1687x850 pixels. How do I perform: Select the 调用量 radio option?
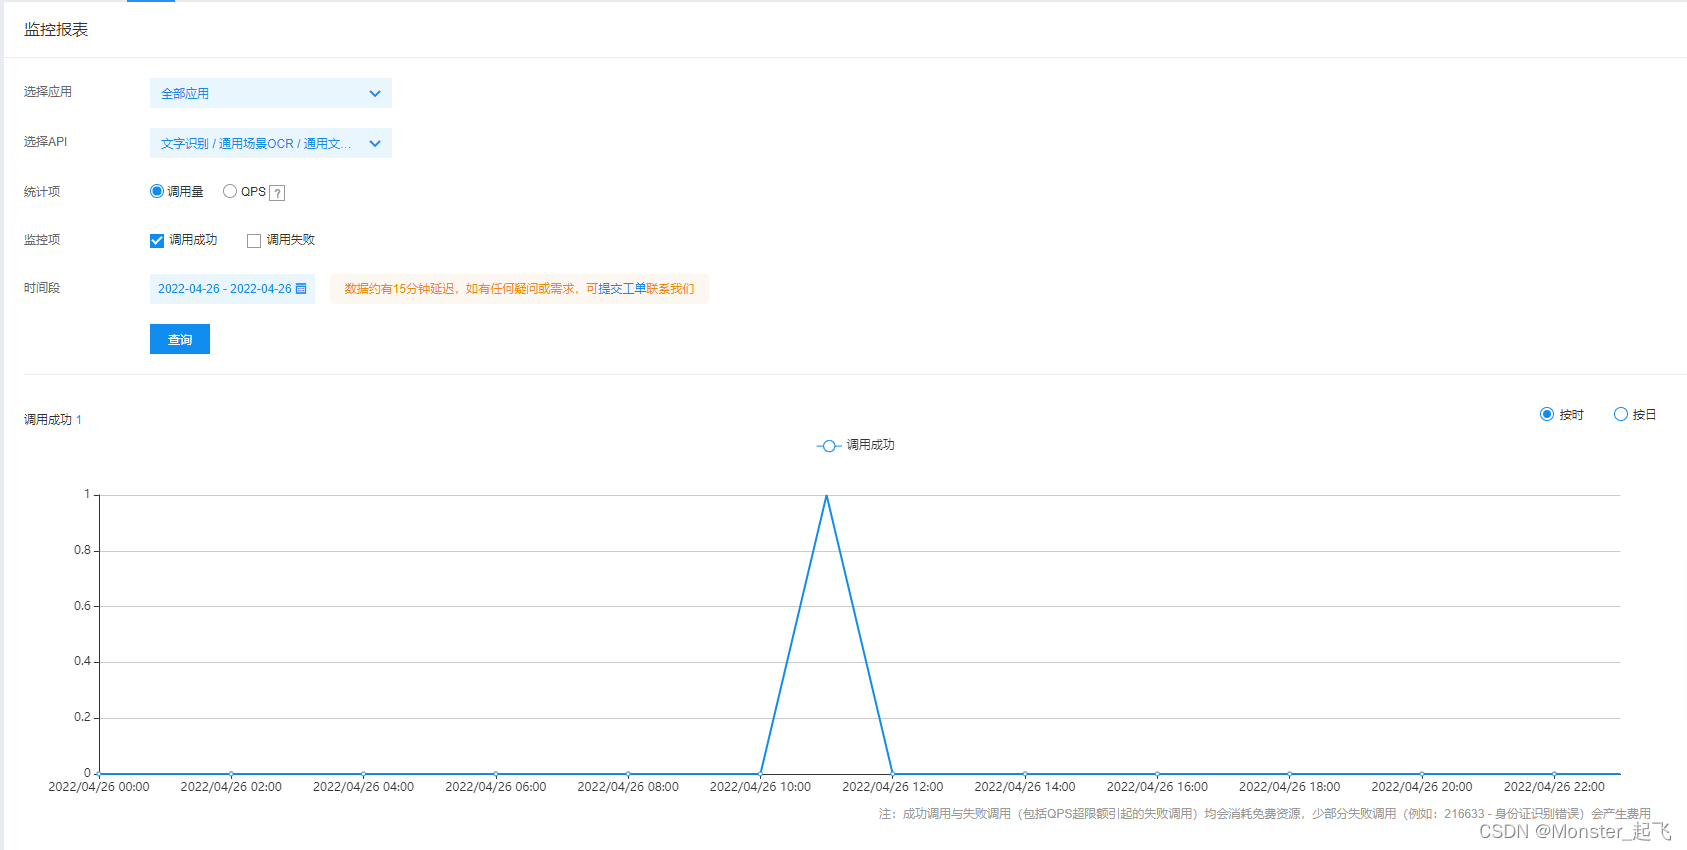point(157,191)
